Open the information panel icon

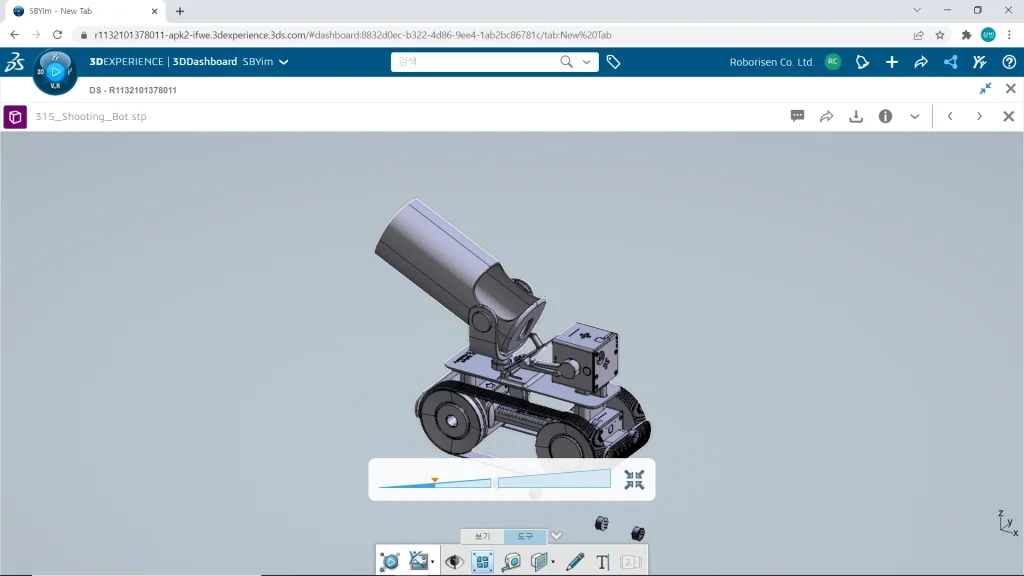tap(885, 116)
